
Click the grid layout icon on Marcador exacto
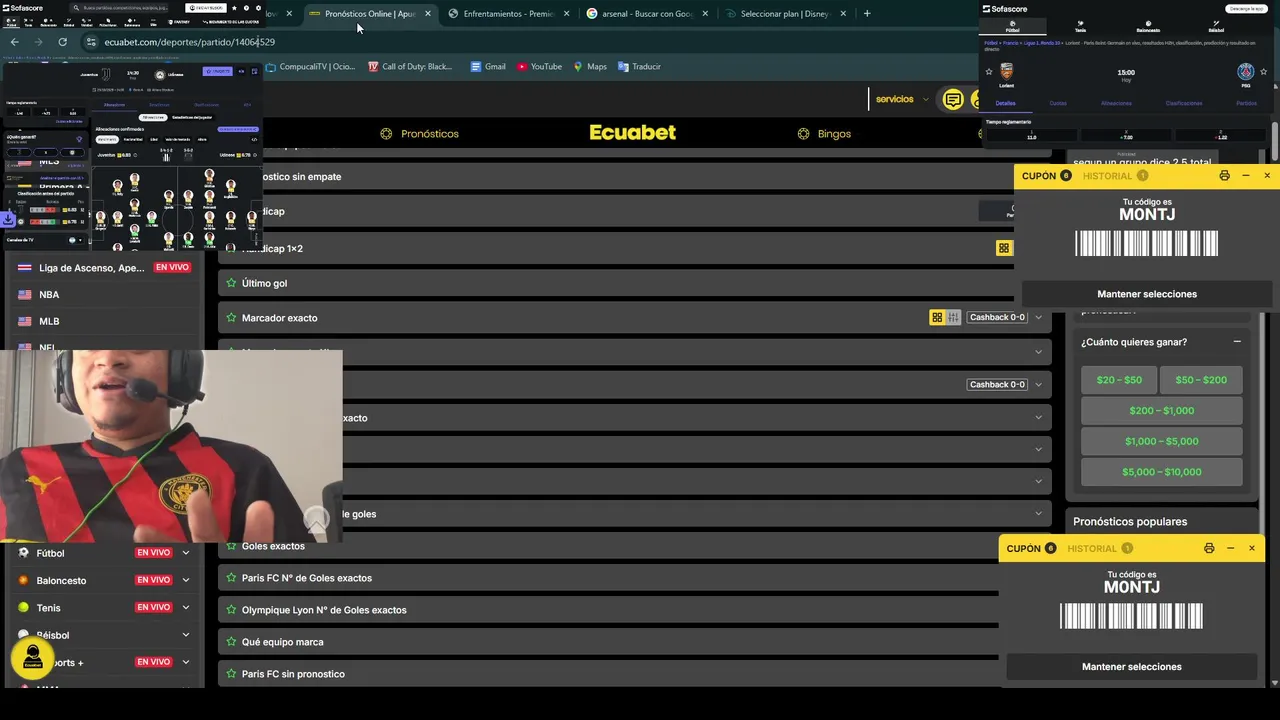(x=937, y=318)
